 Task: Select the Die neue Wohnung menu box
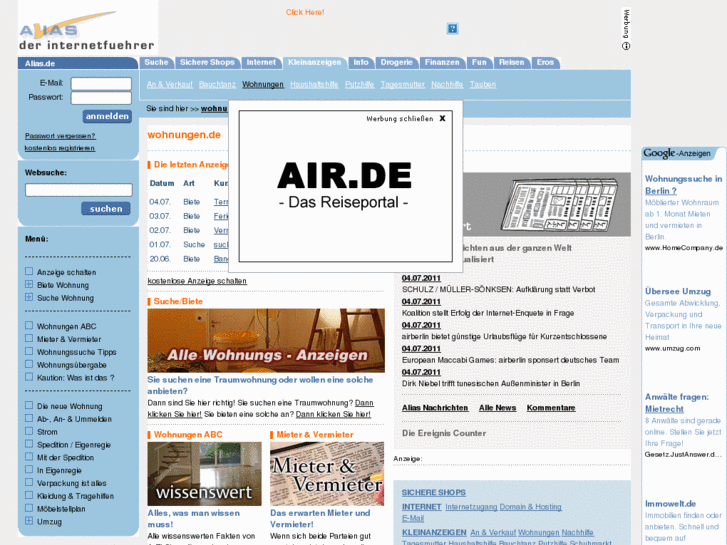click(x=29, y=405)
